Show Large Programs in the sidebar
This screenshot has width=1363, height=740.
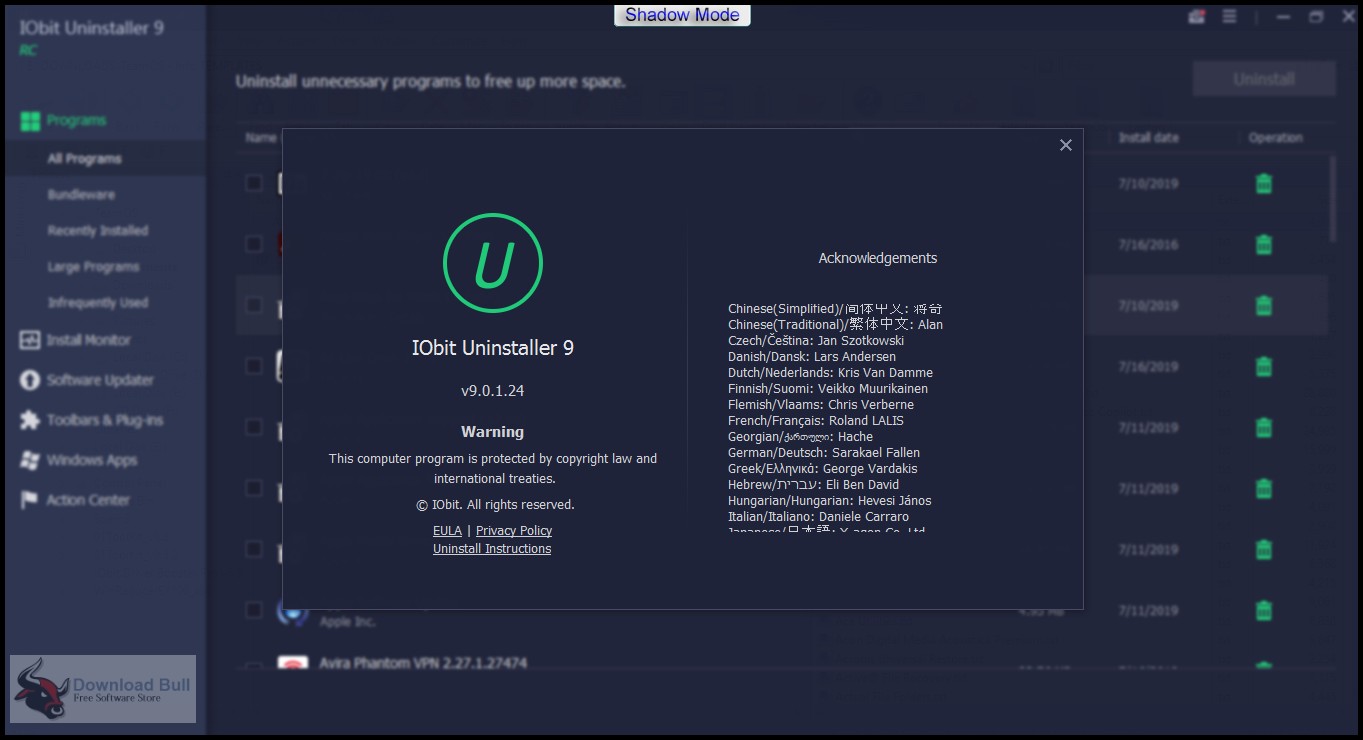(x=94, y=267)
